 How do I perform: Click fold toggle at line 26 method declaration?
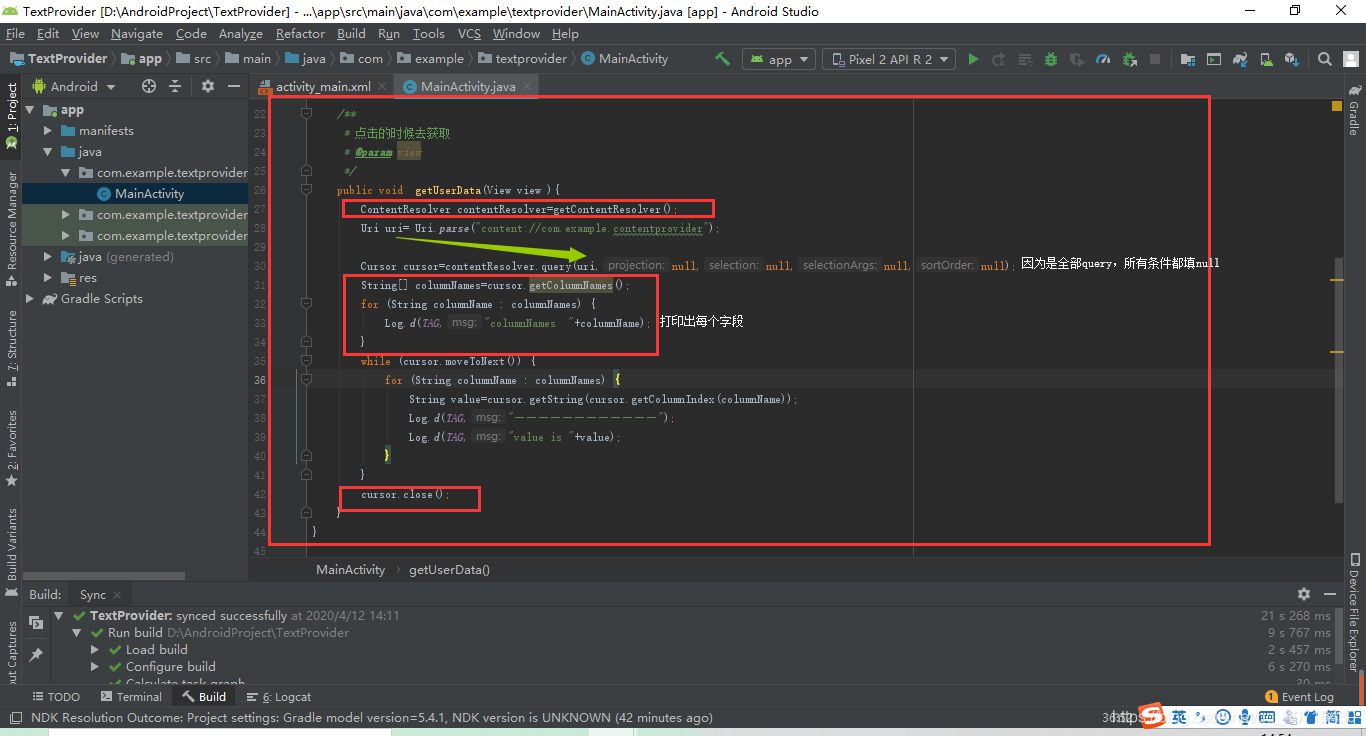click(309, 190)
